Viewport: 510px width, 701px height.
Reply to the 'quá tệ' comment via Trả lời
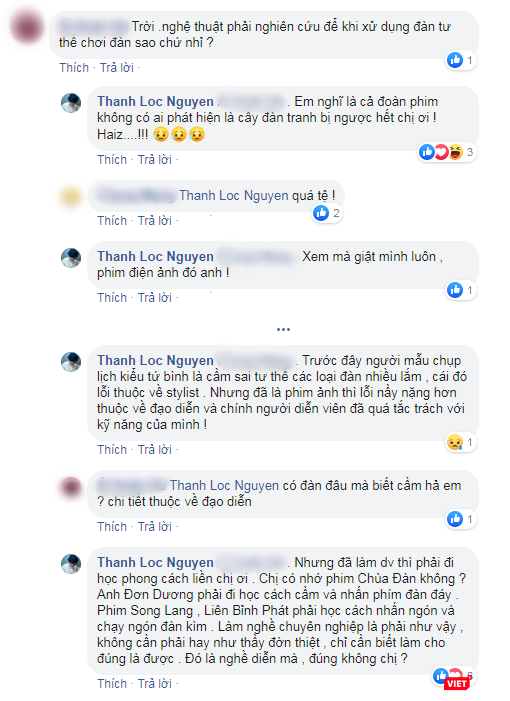click(155, 221)
